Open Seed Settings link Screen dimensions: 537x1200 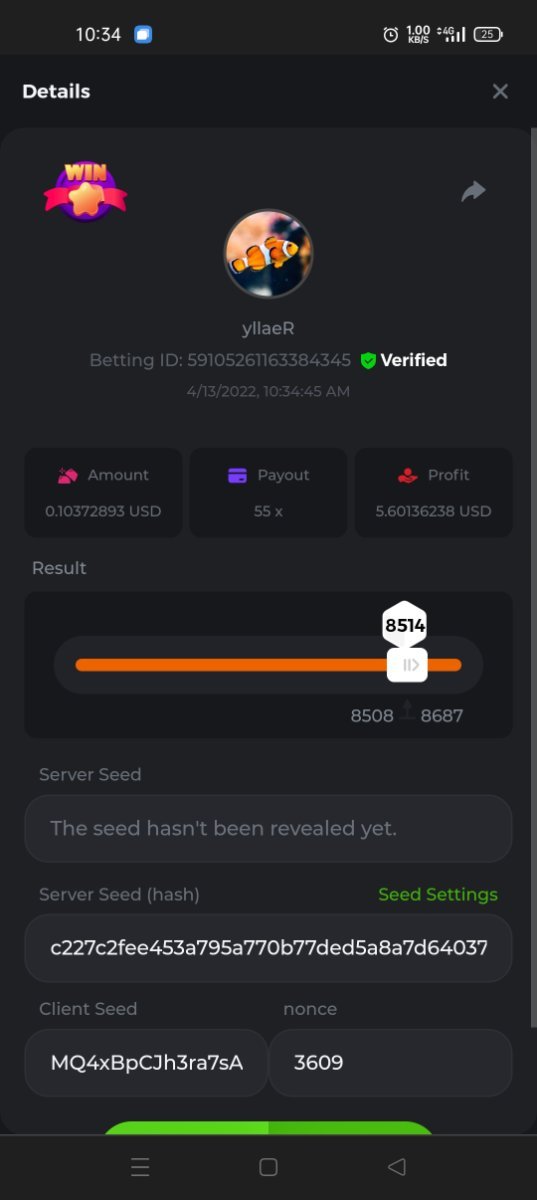tap(438, 894)
